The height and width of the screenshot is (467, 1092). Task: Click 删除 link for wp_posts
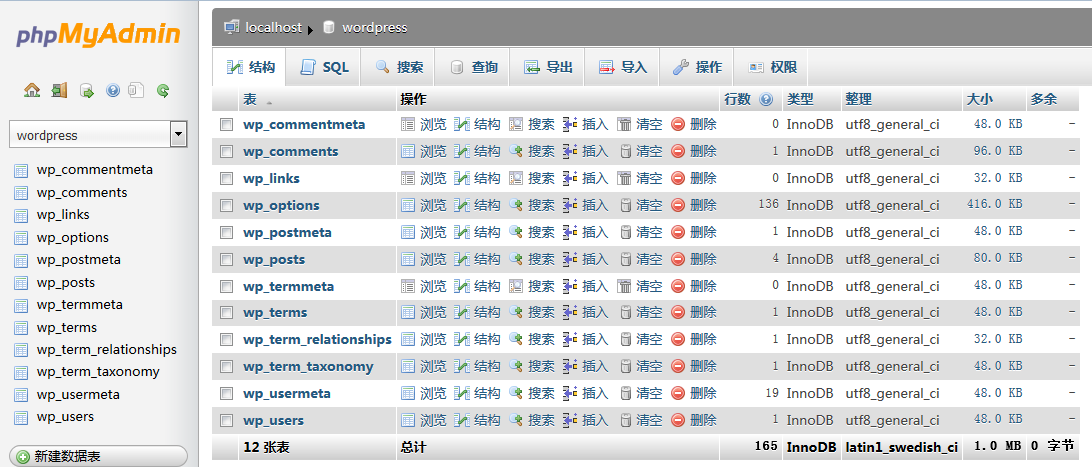[x=703, y=259]
